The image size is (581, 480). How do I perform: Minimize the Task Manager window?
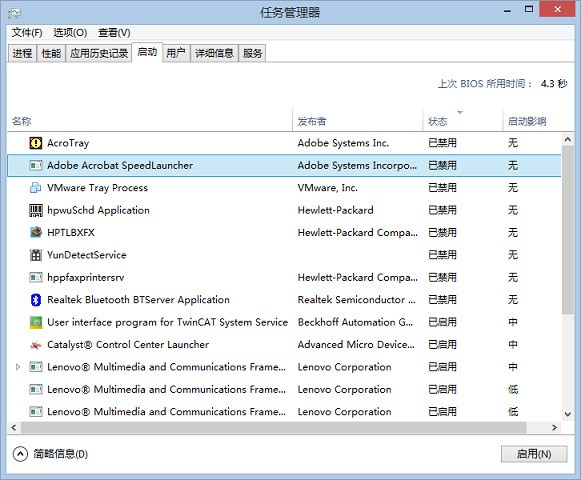(x=508, y=10)
